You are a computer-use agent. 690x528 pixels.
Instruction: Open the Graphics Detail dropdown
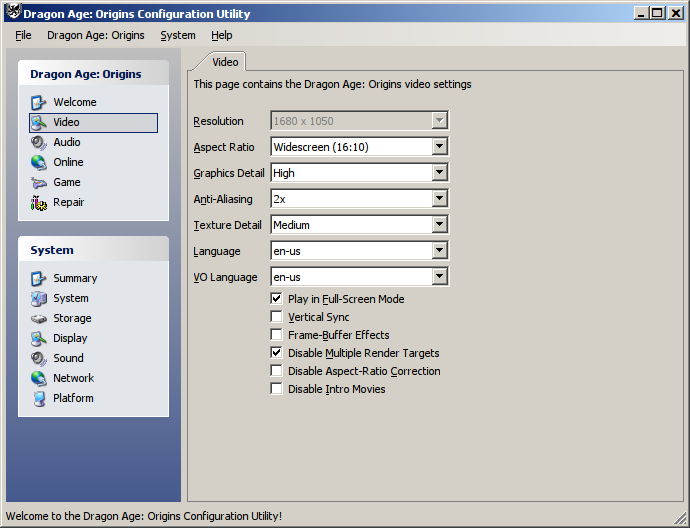click(x=439, y=172)
